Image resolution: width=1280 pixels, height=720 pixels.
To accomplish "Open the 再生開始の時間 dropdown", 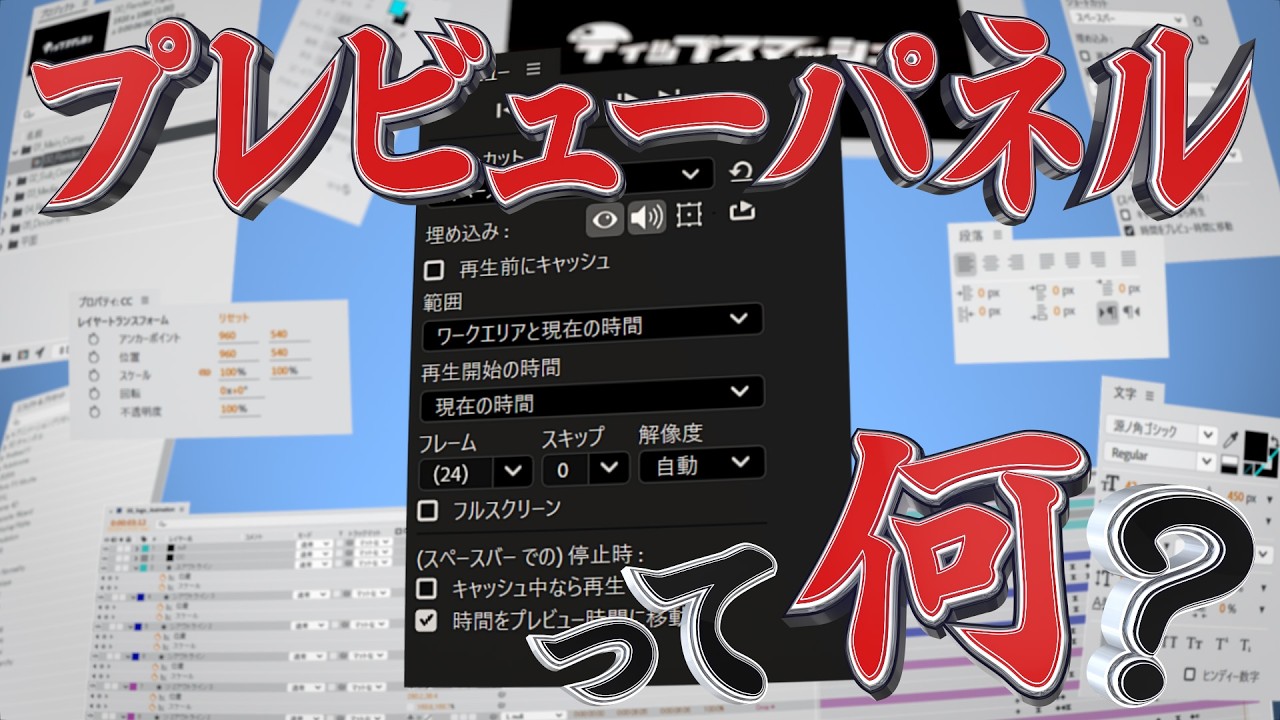I will pos(592,398).
